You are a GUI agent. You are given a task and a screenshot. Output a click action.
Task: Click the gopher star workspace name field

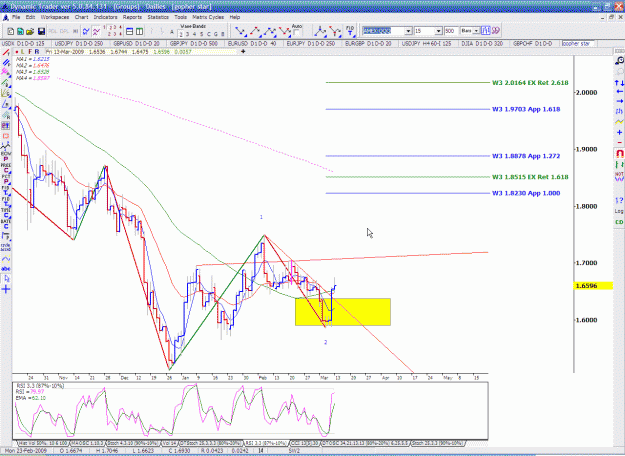[578, 43]
